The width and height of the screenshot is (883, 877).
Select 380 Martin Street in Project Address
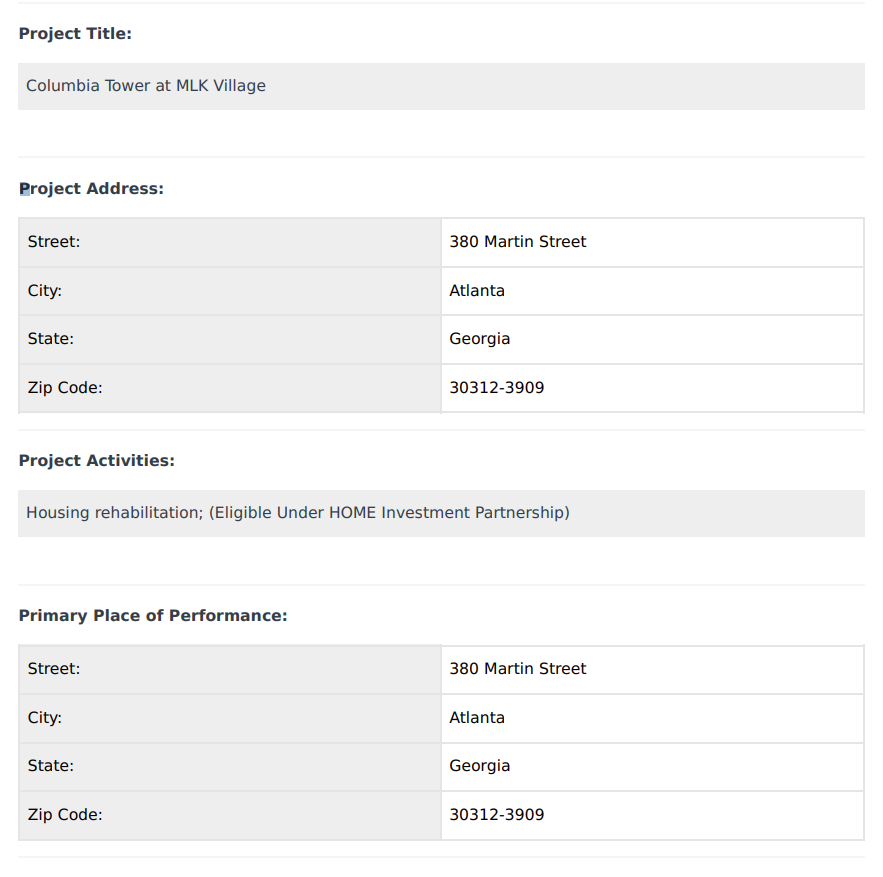[x=518, y=242]
